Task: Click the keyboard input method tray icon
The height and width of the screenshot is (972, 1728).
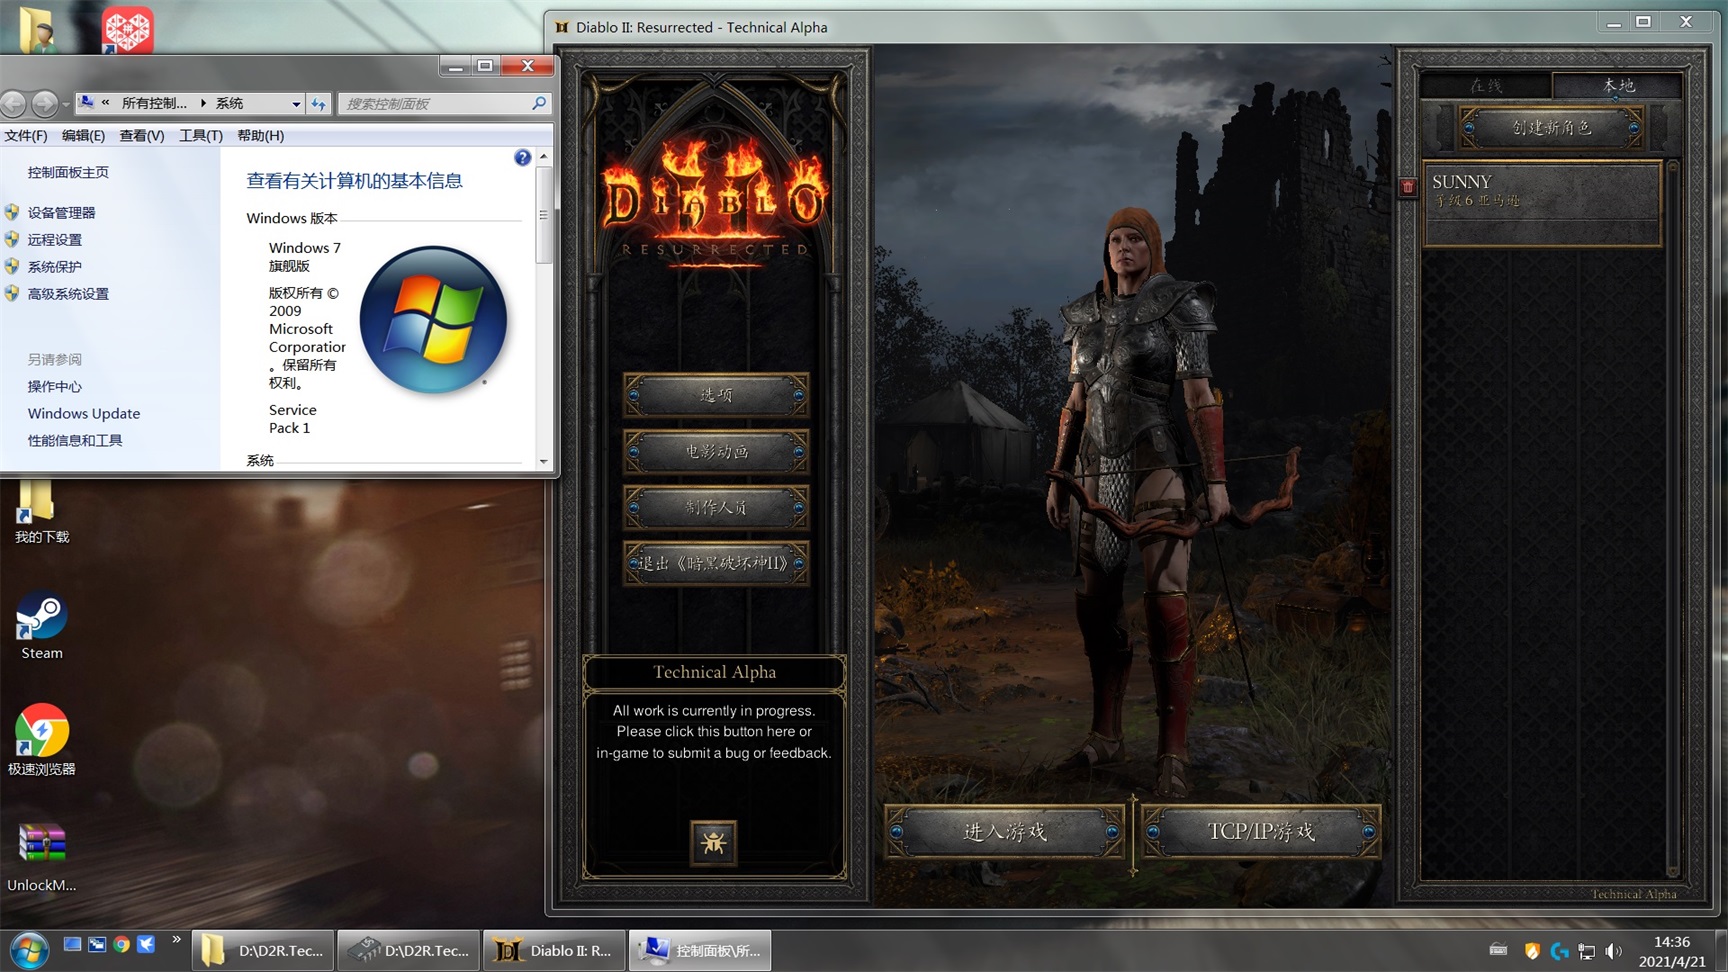Action: tap(1498, 950)
